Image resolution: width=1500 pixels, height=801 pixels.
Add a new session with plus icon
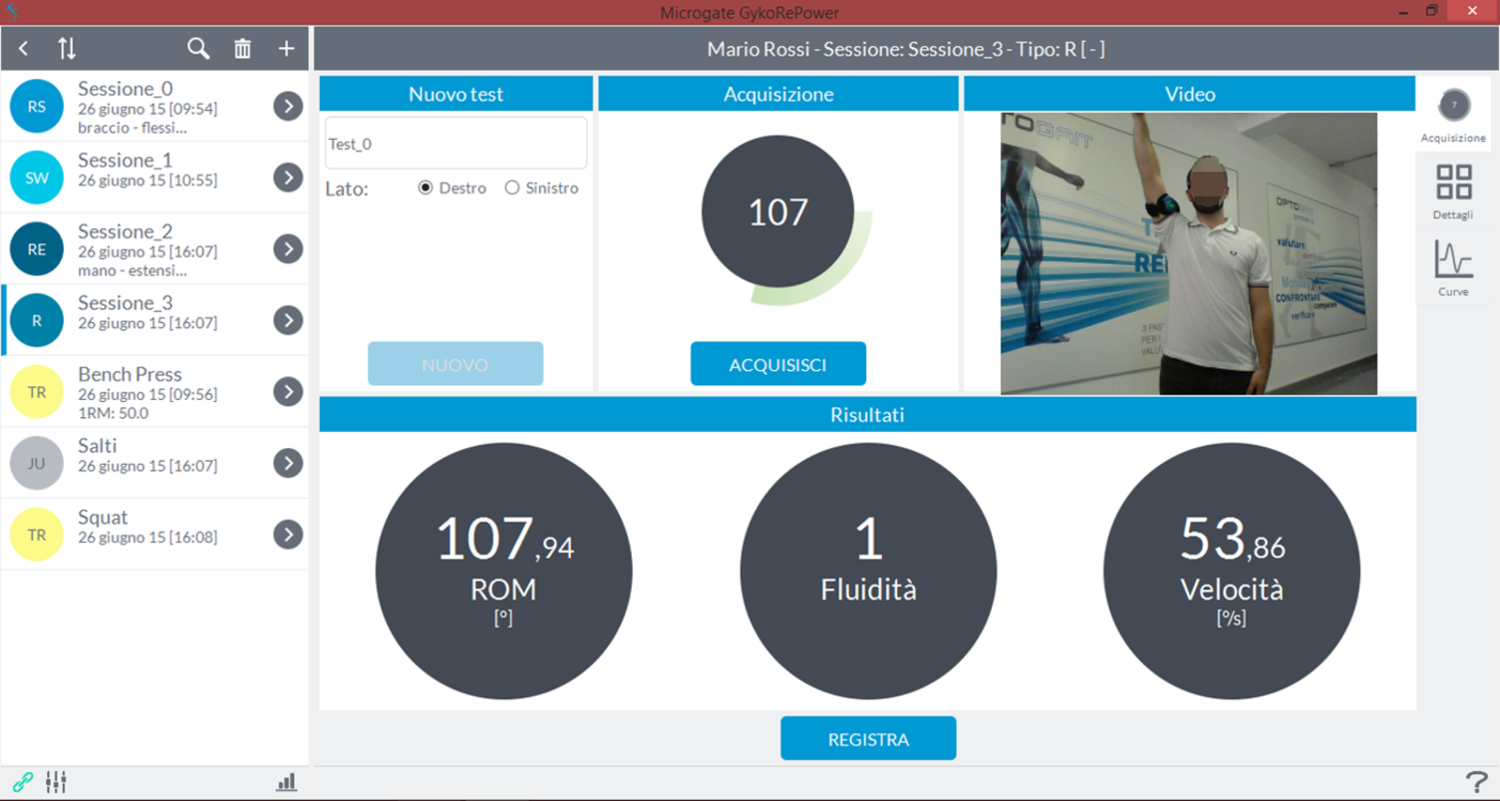(x=286, y=48)
